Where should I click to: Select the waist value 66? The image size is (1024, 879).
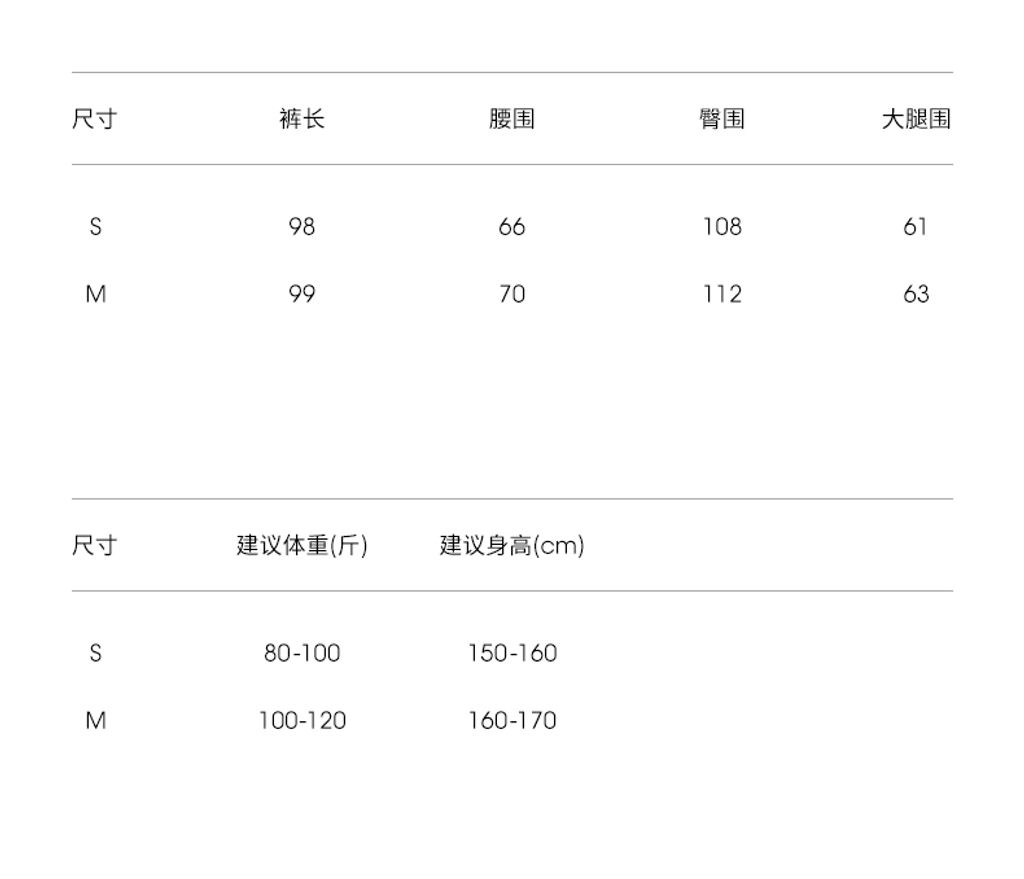click(512, 227)
